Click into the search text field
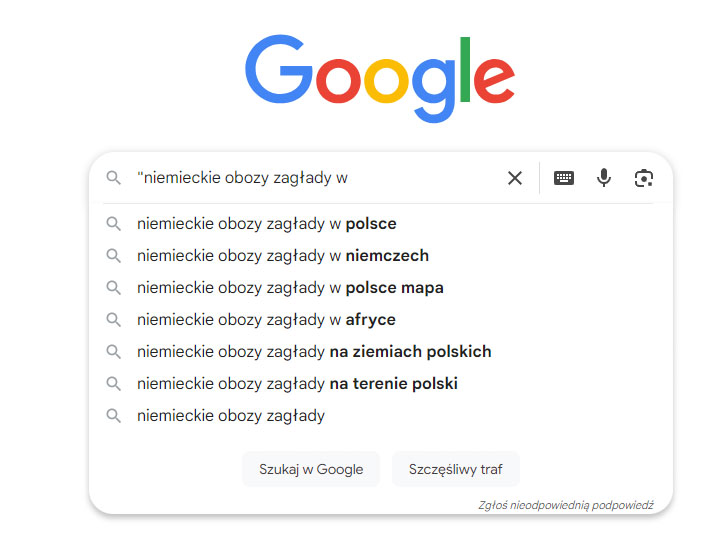This screenshot has height=535, width=725. click(x=320, y=178)
